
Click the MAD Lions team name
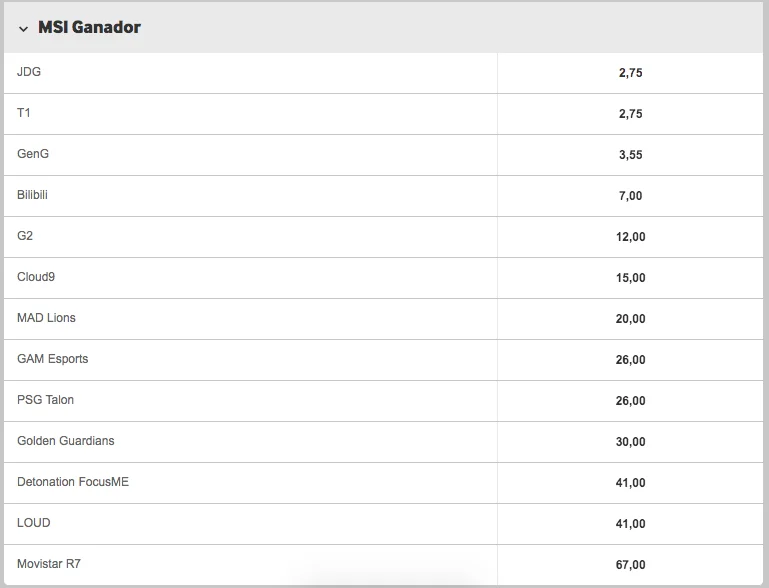46,318
